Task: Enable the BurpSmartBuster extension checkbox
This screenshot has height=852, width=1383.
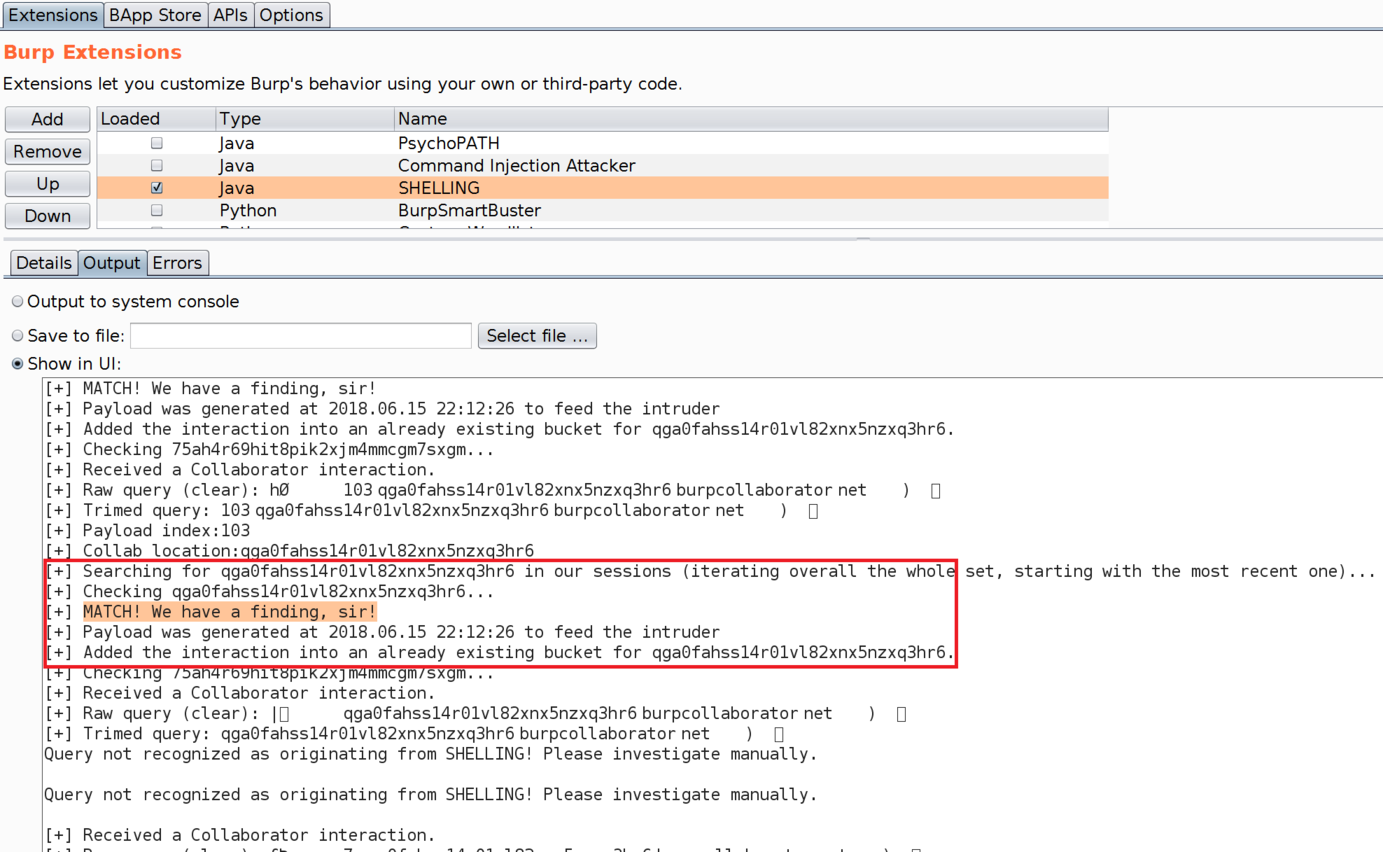Action: [x=156, y=210]
